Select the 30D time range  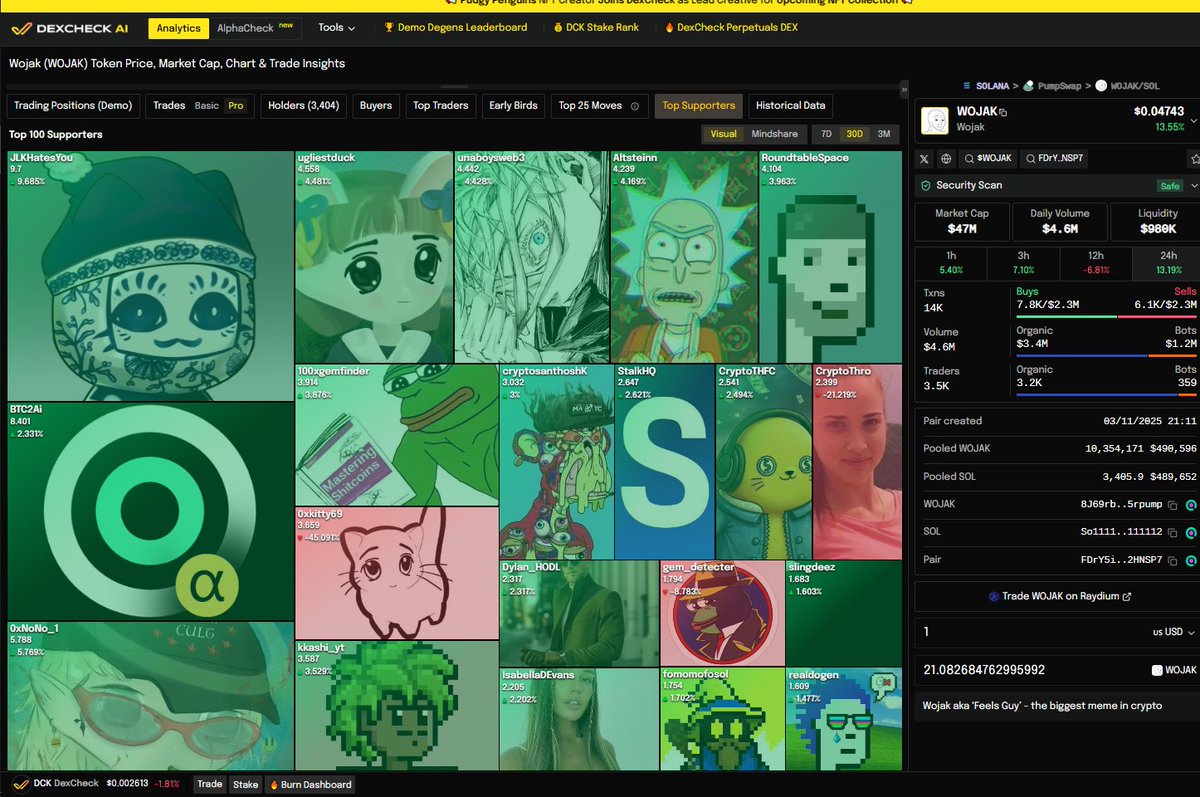(x=854, y=134)
